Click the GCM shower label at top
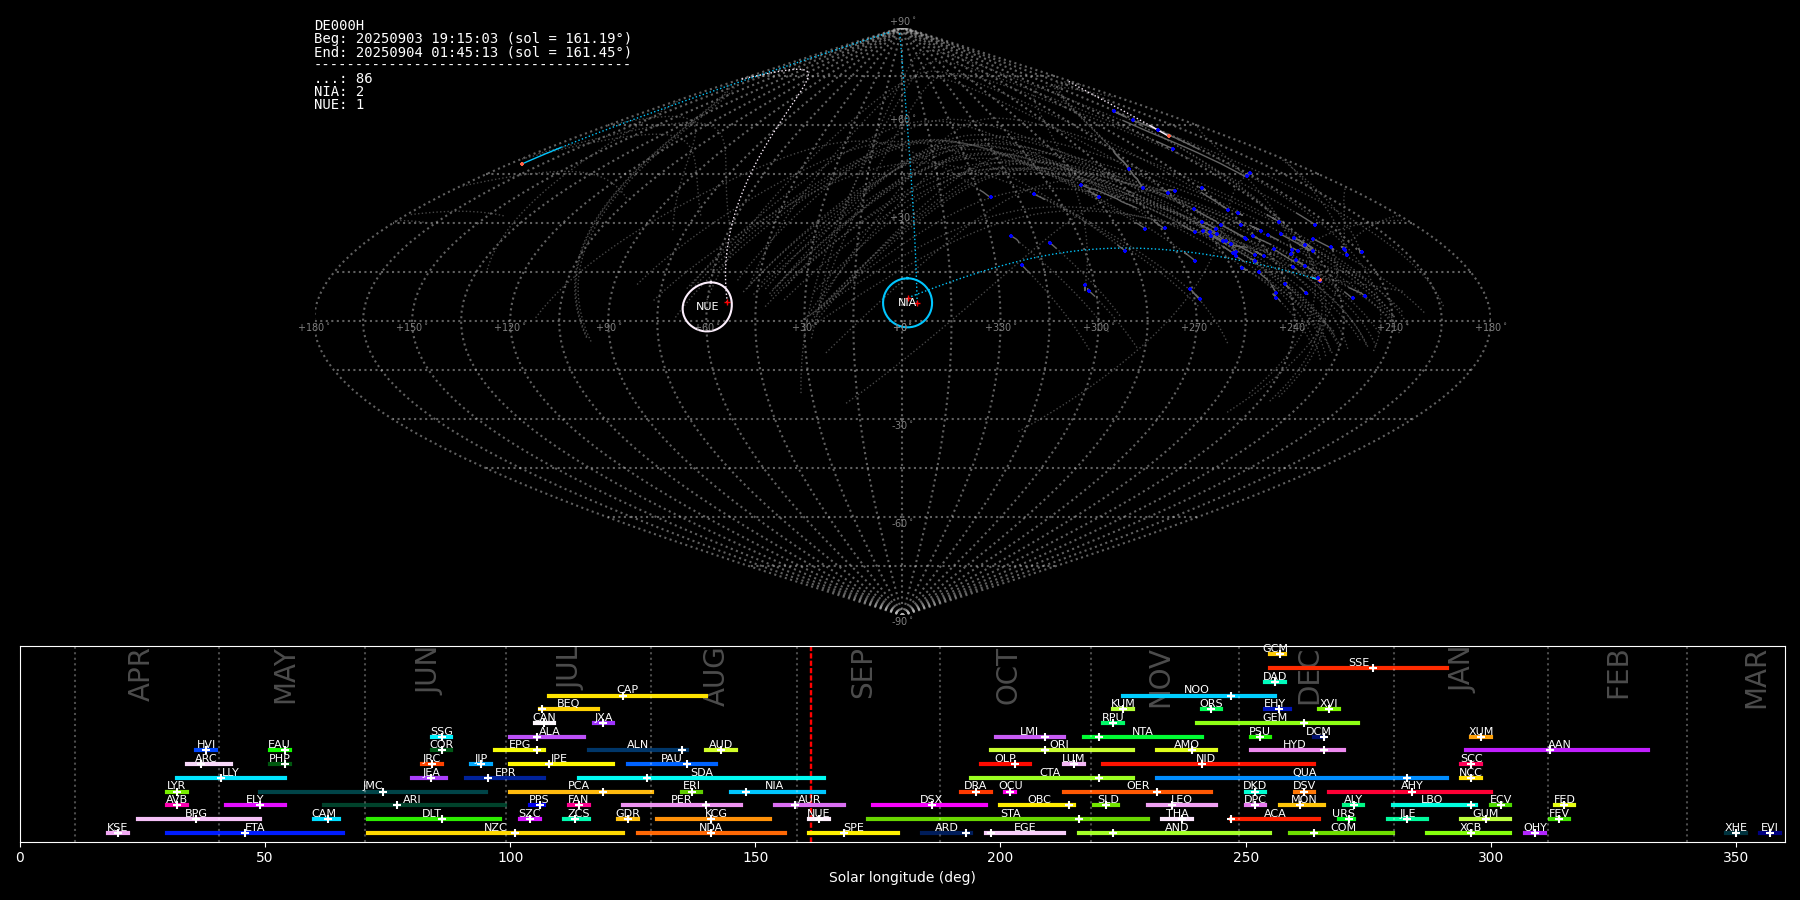Viewport: 1800px width, 900px height. click(1275, 649)
